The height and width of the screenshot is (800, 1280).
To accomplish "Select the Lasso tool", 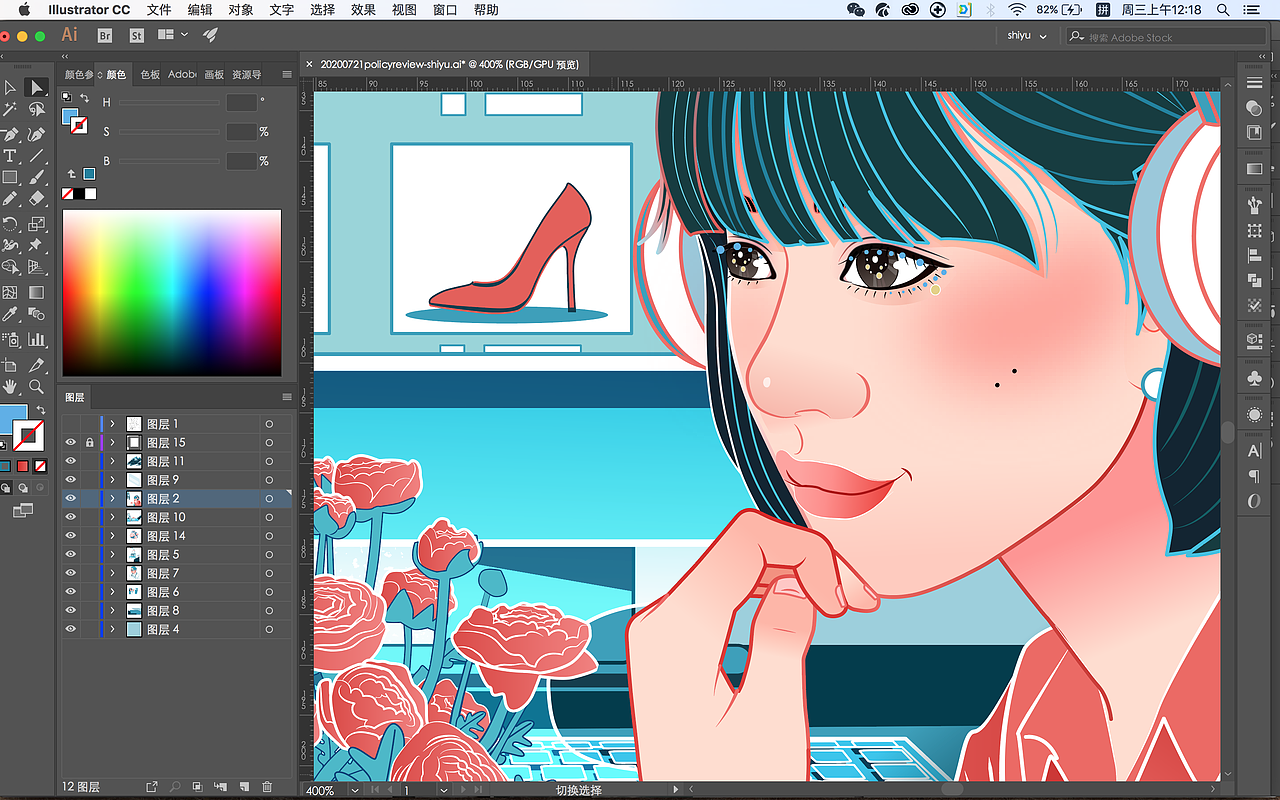I will click(x=36, y=110).
